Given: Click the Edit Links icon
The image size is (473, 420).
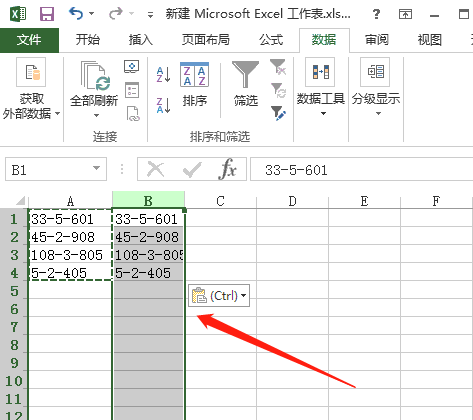Looking at the screenshot, I should (x=133, y=114).
